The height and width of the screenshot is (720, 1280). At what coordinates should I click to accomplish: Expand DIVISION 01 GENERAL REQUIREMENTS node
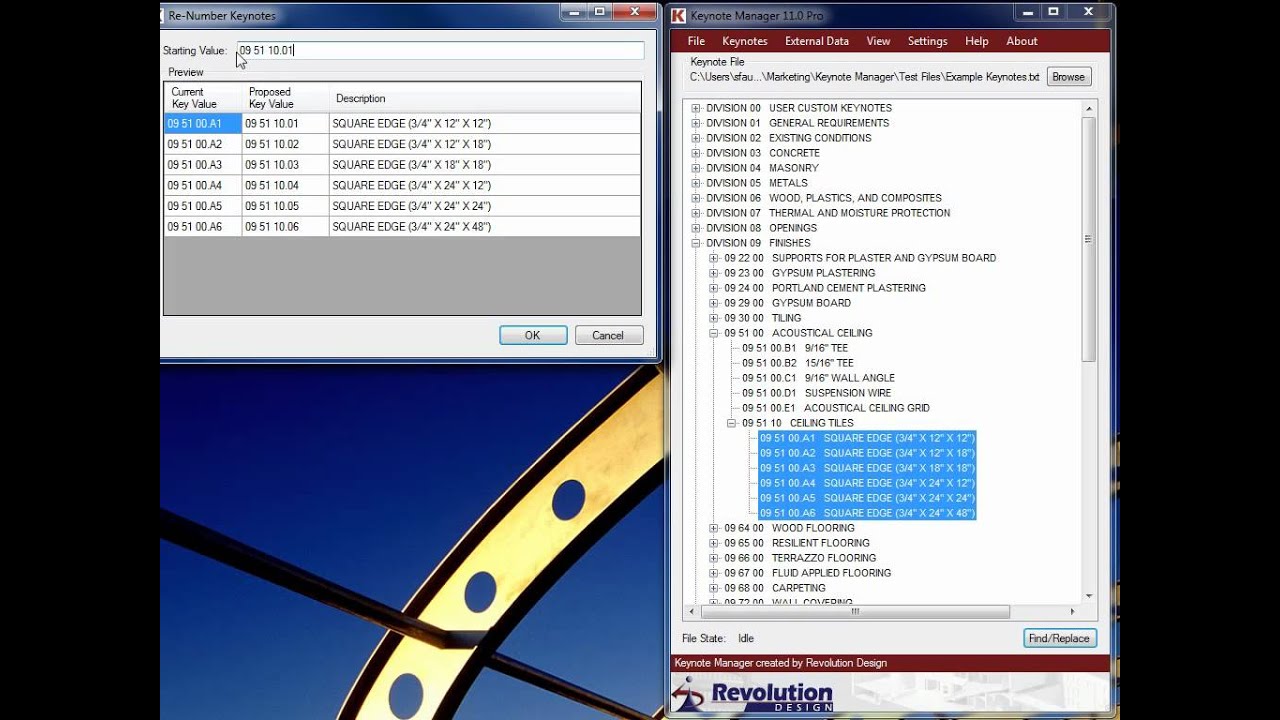coord(697,123)
